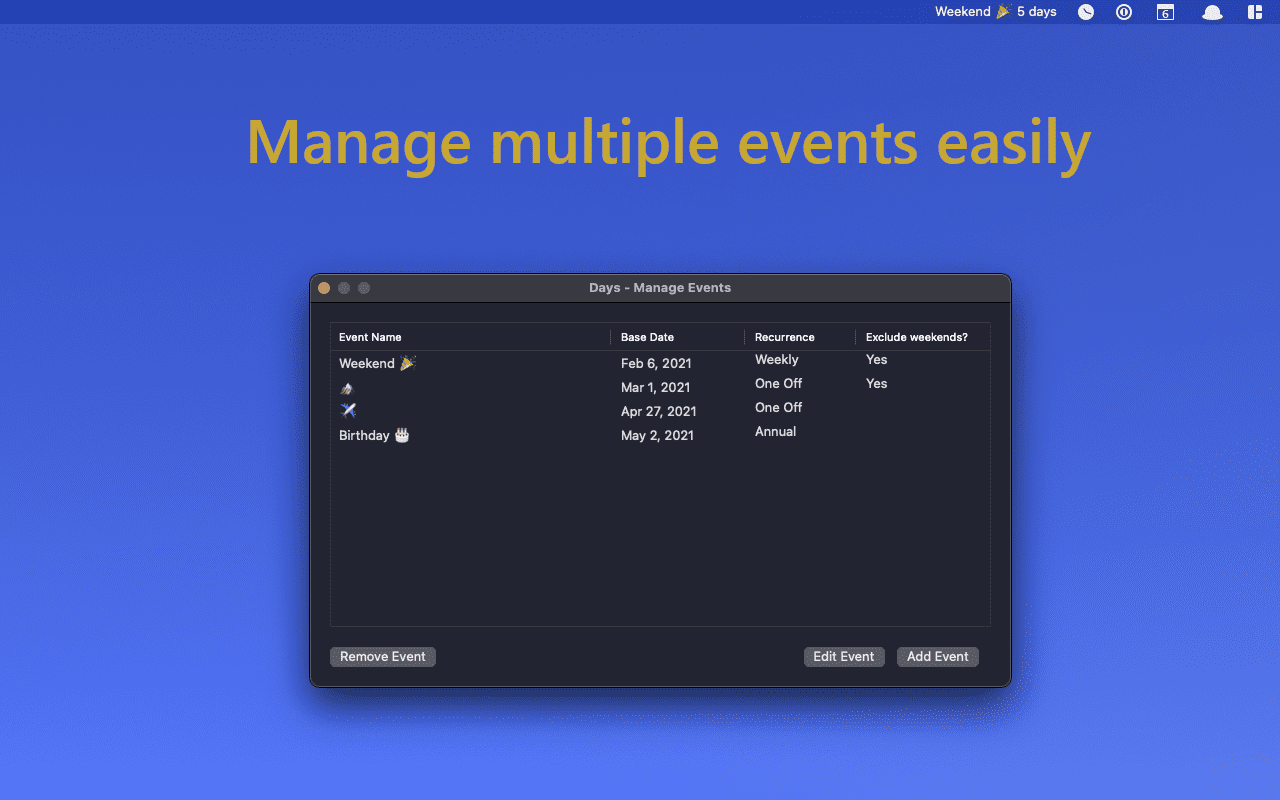Click the birthday cake emoji icon
This screenshot has width=1280, height=800.
click(x=400, y=435)
